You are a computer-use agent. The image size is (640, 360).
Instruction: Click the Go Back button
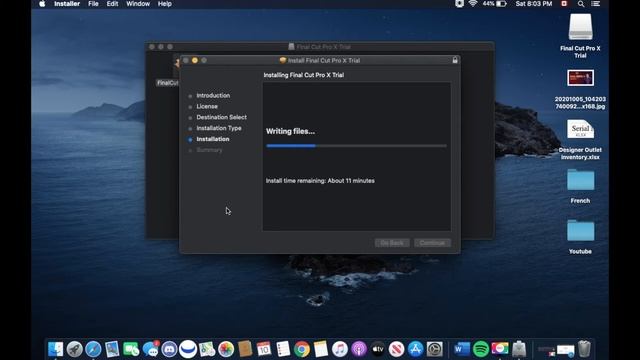(392, 243)
